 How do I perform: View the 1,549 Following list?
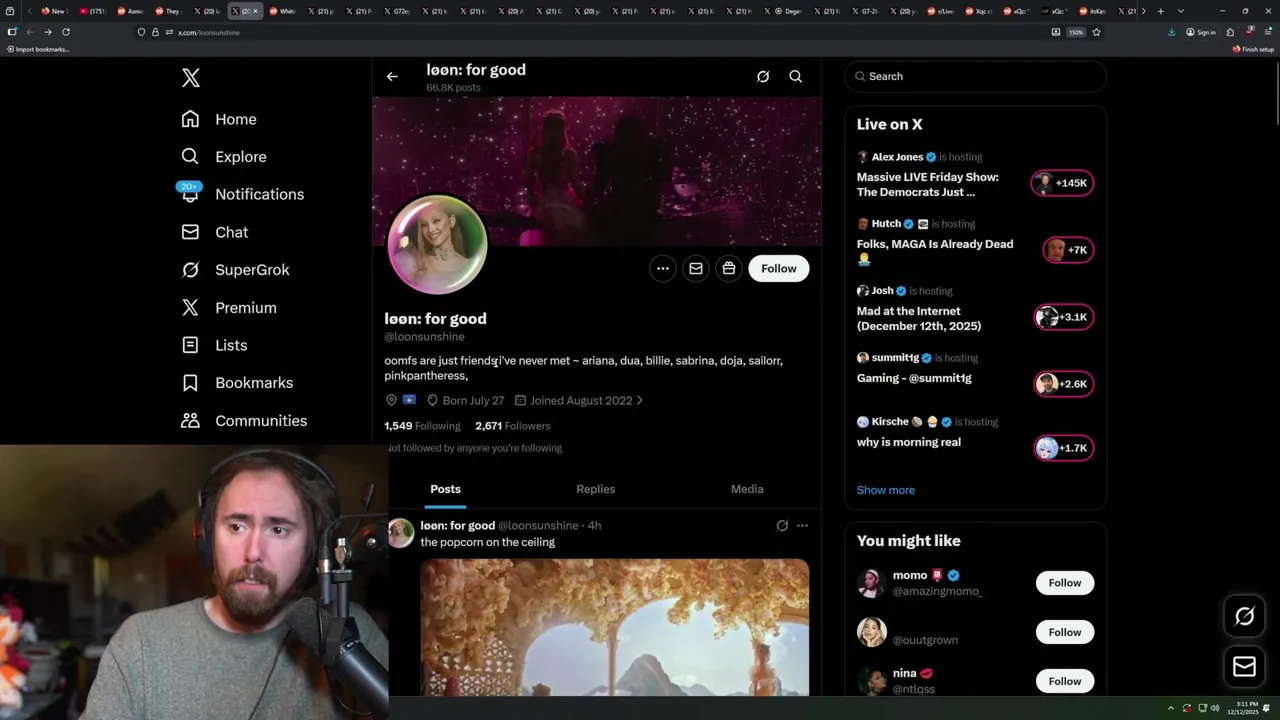tap(422, 426)
